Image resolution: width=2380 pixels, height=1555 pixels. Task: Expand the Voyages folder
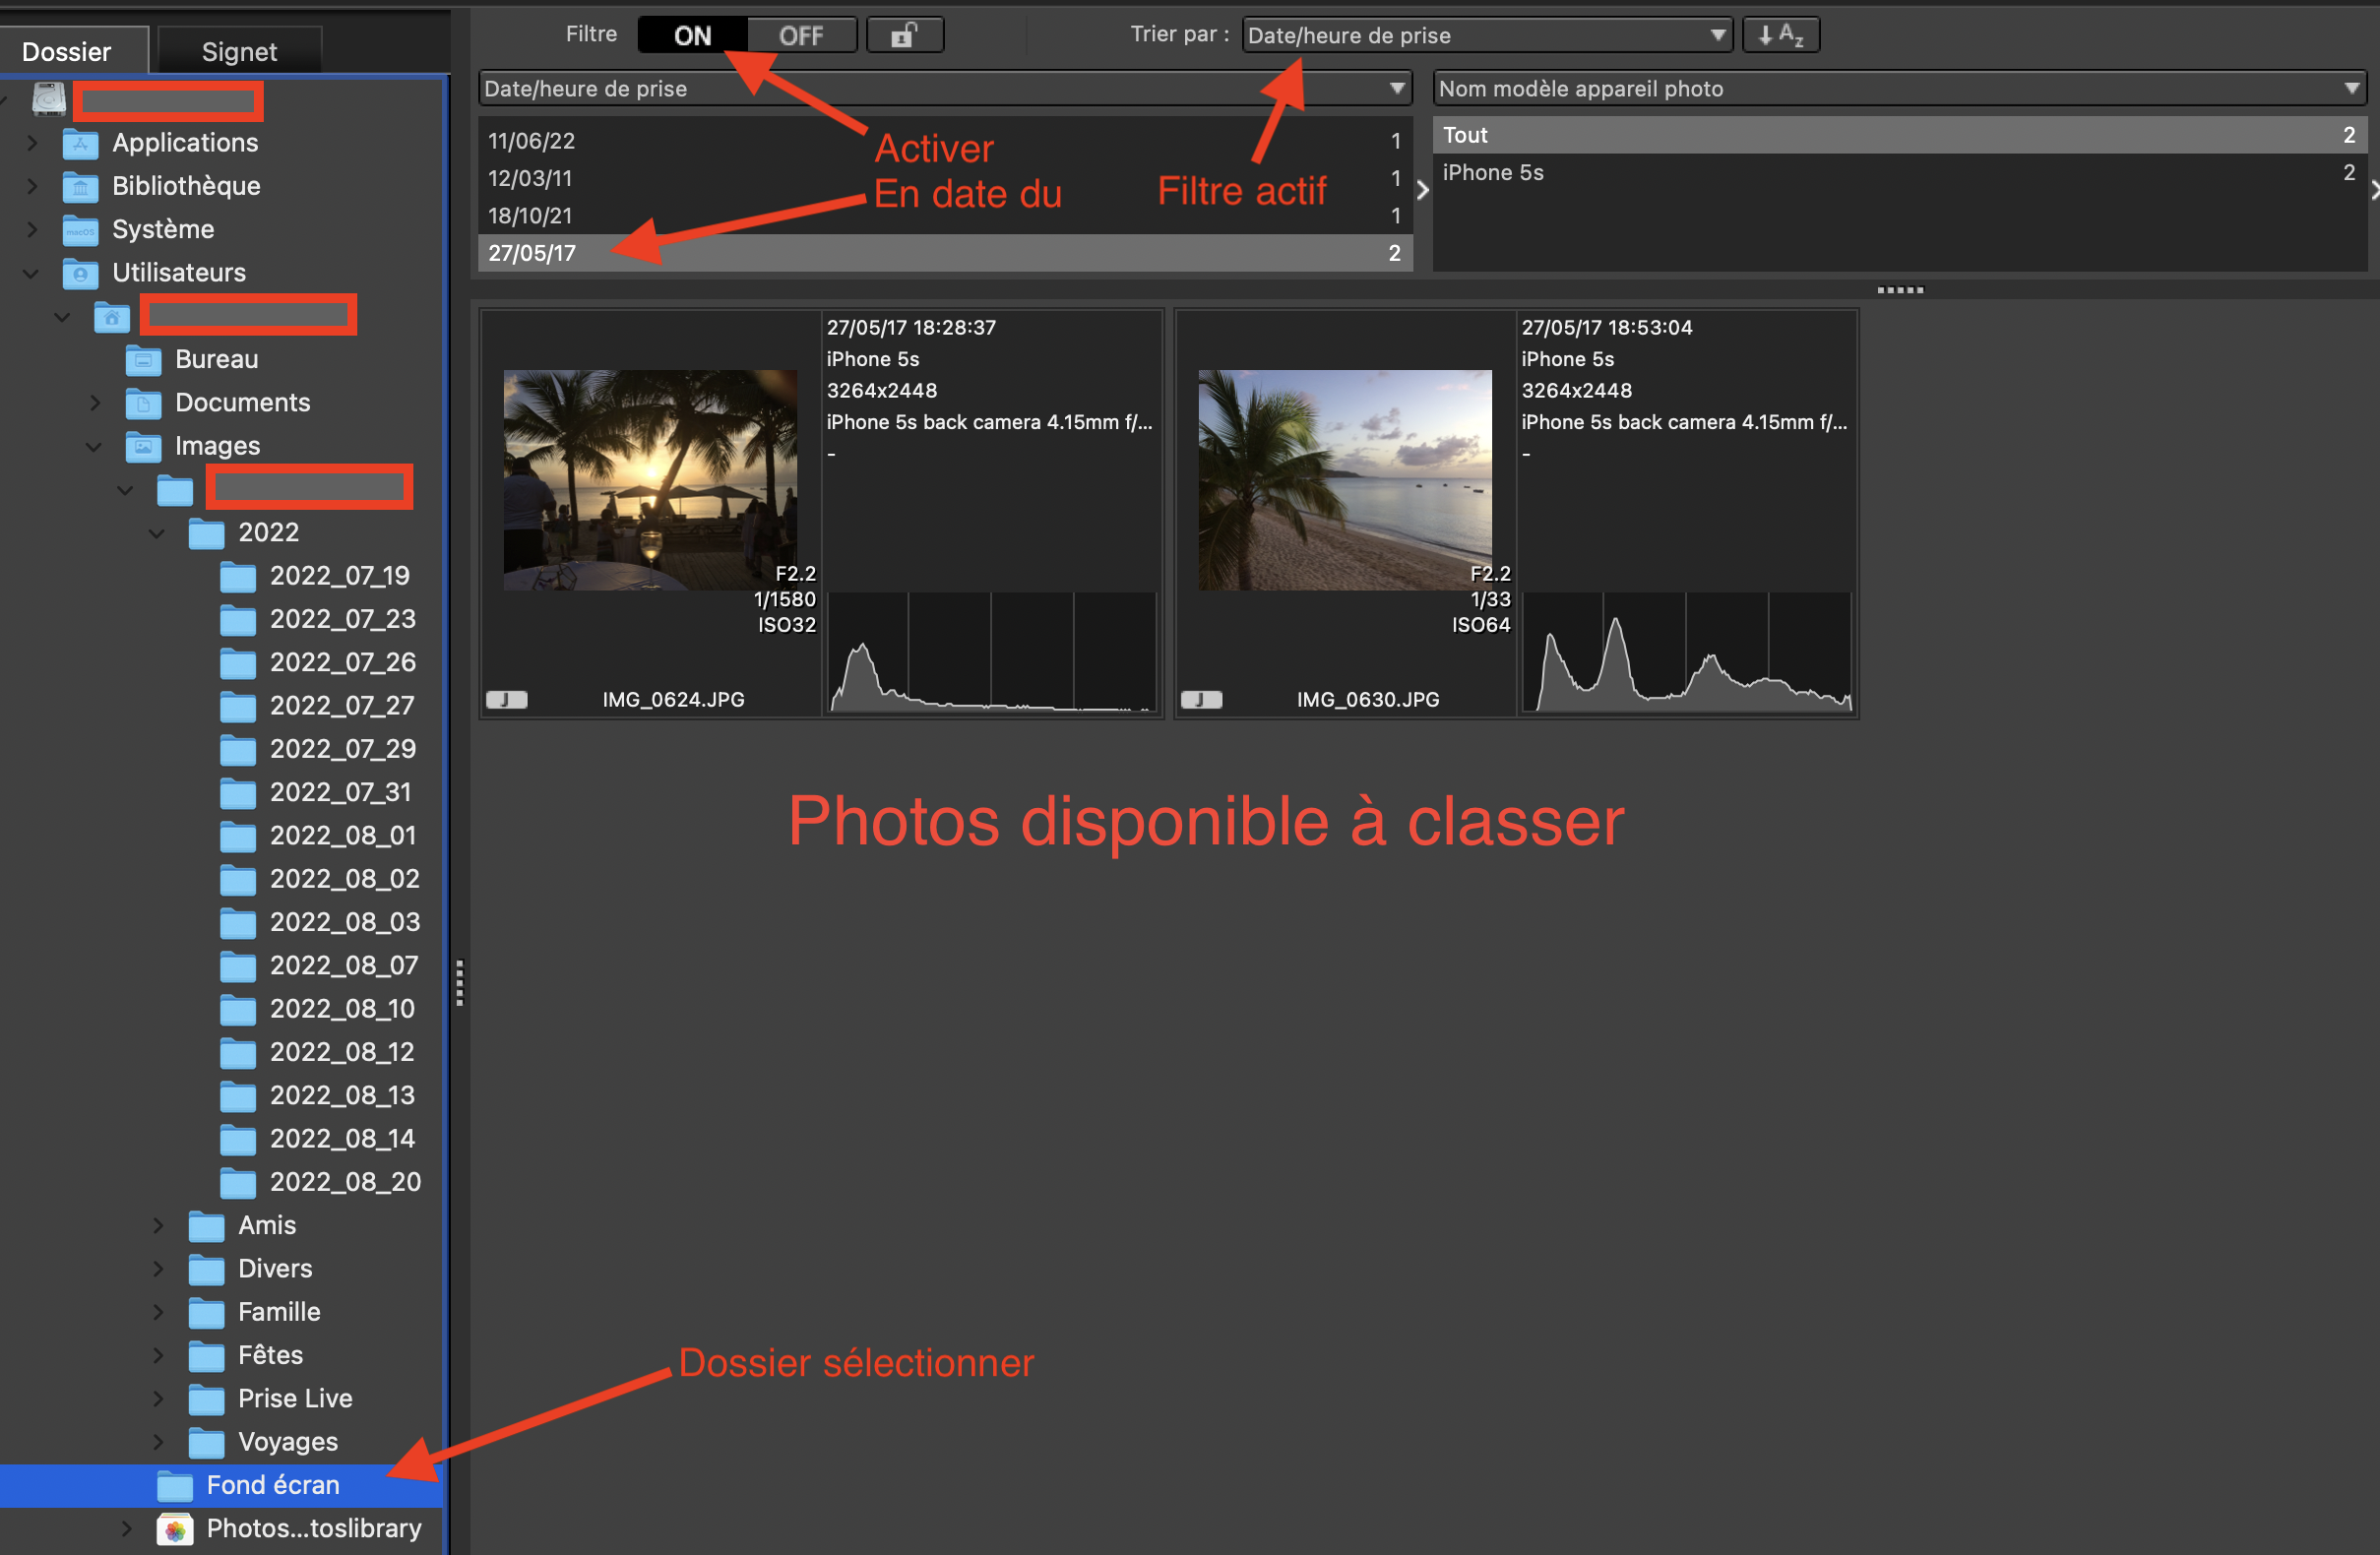tap(157, 1442)
